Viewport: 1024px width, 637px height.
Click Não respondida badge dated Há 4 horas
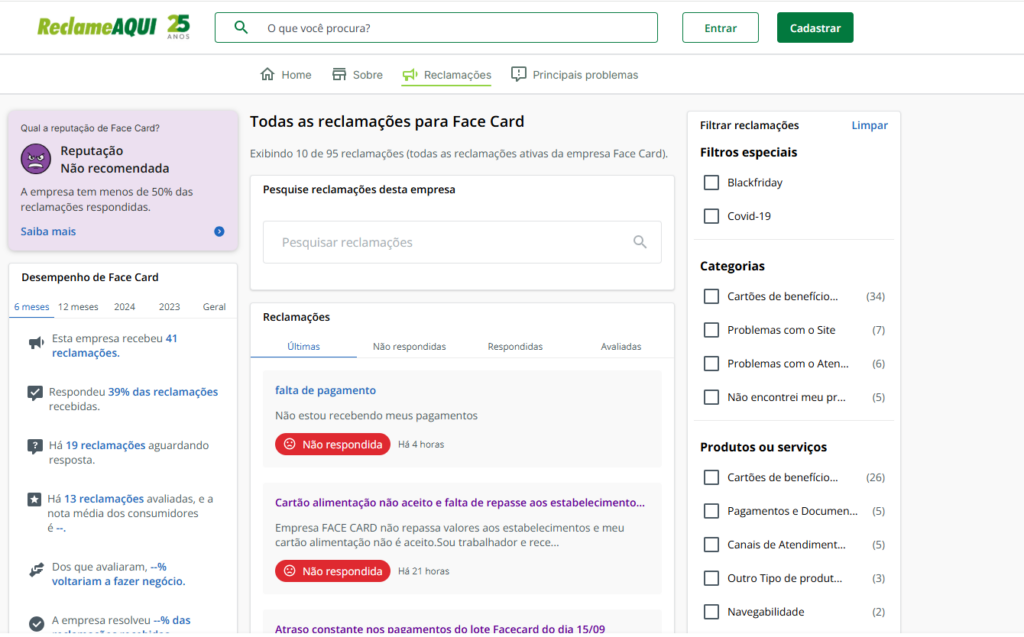click(332, 444)
